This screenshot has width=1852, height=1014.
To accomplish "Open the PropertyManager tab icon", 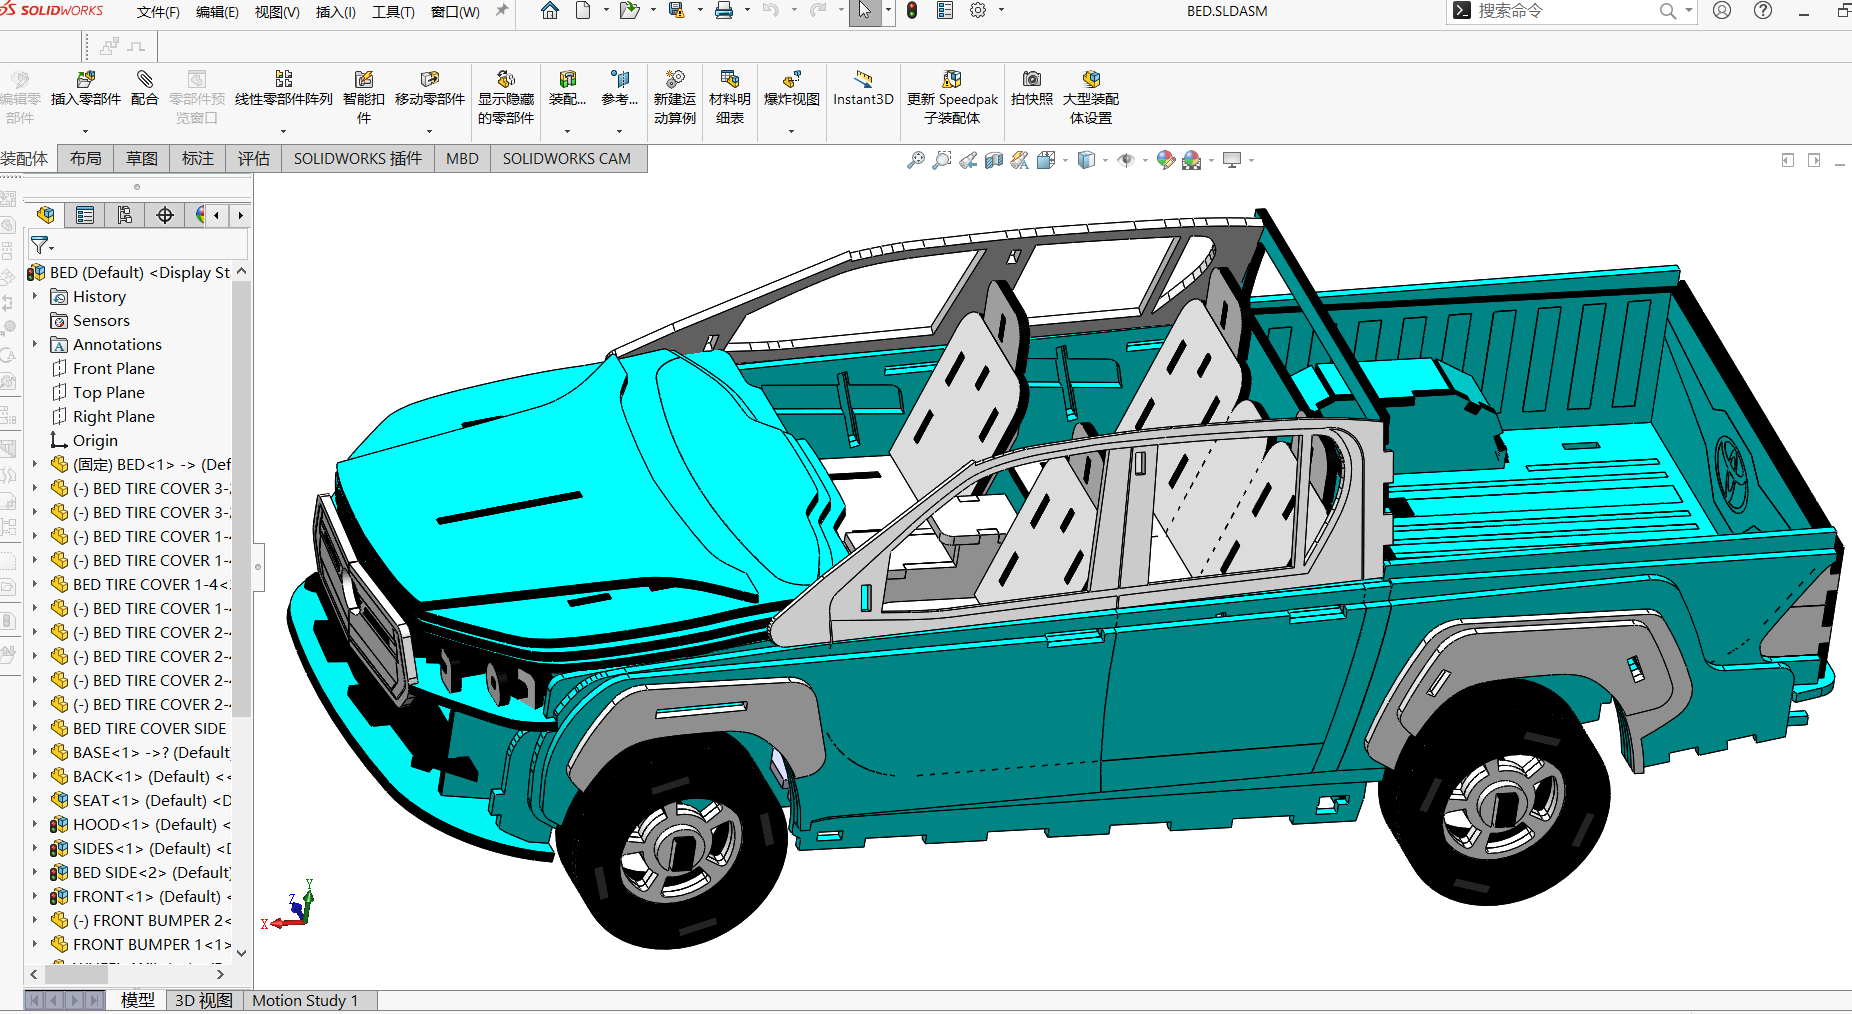I will point(85,215).
